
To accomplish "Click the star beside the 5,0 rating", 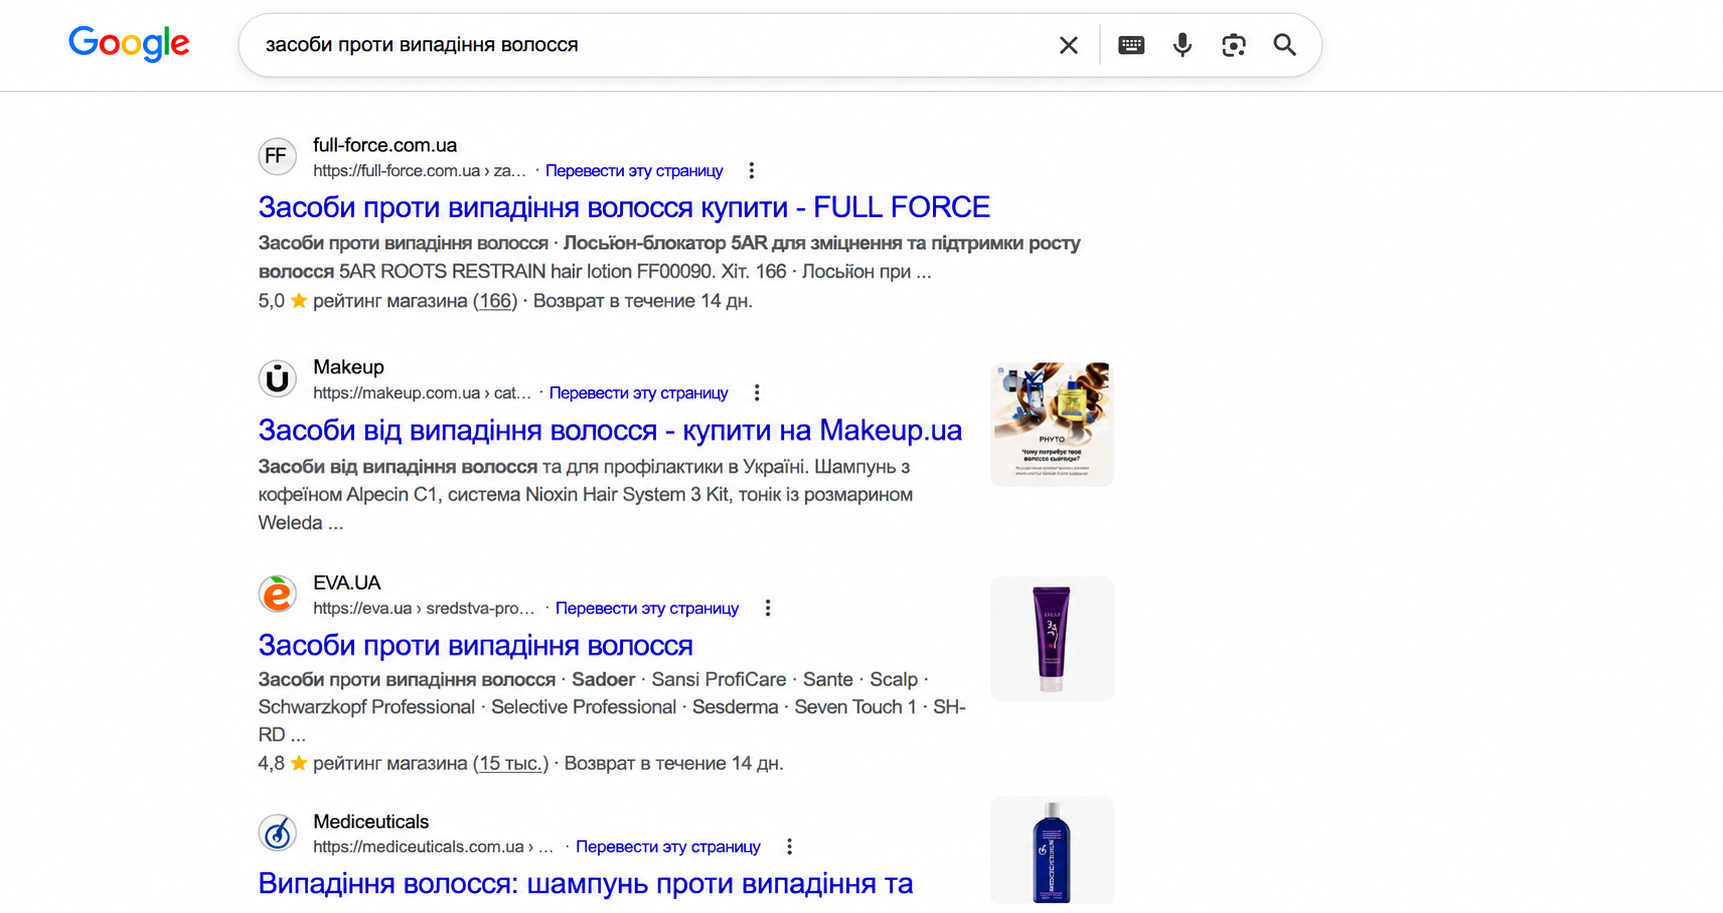I will pyautogui.click(x=298, y=301).
